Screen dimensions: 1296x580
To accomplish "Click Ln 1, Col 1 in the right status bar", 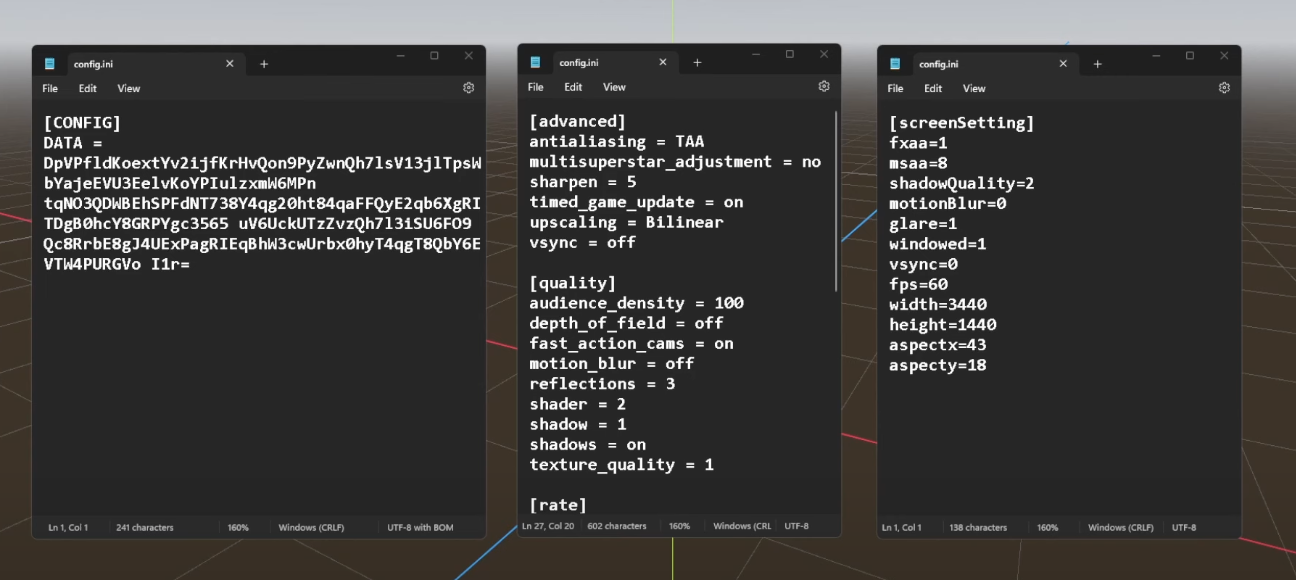I will [902, 527].
